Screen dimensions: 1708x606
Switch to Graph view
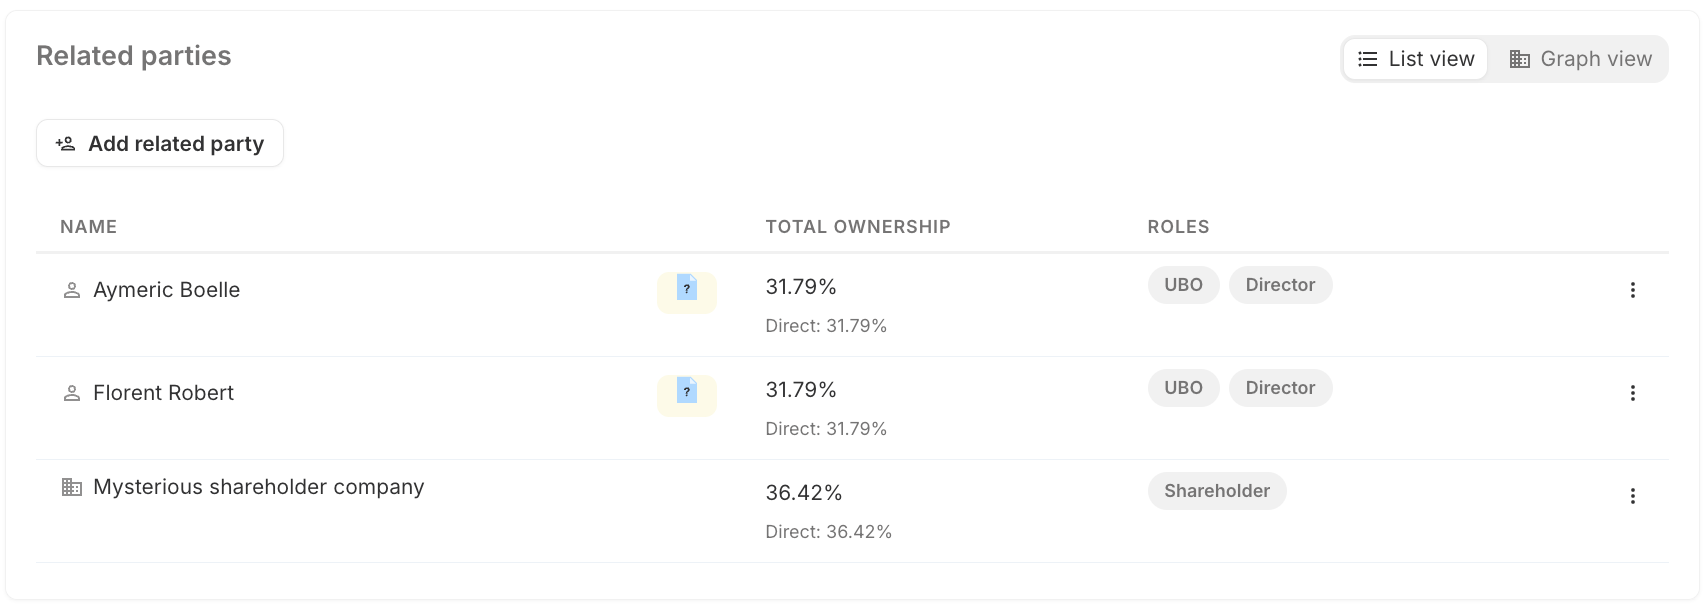(x=1580, y=59)
